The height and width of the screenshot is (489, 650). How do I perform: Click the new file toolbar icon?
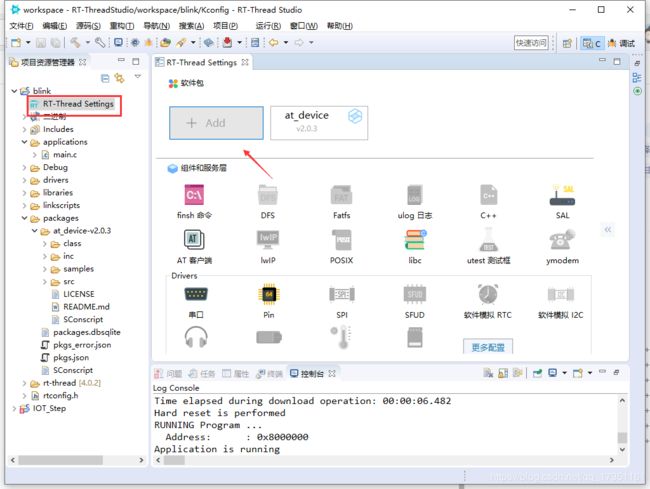(x=16, y=42)
